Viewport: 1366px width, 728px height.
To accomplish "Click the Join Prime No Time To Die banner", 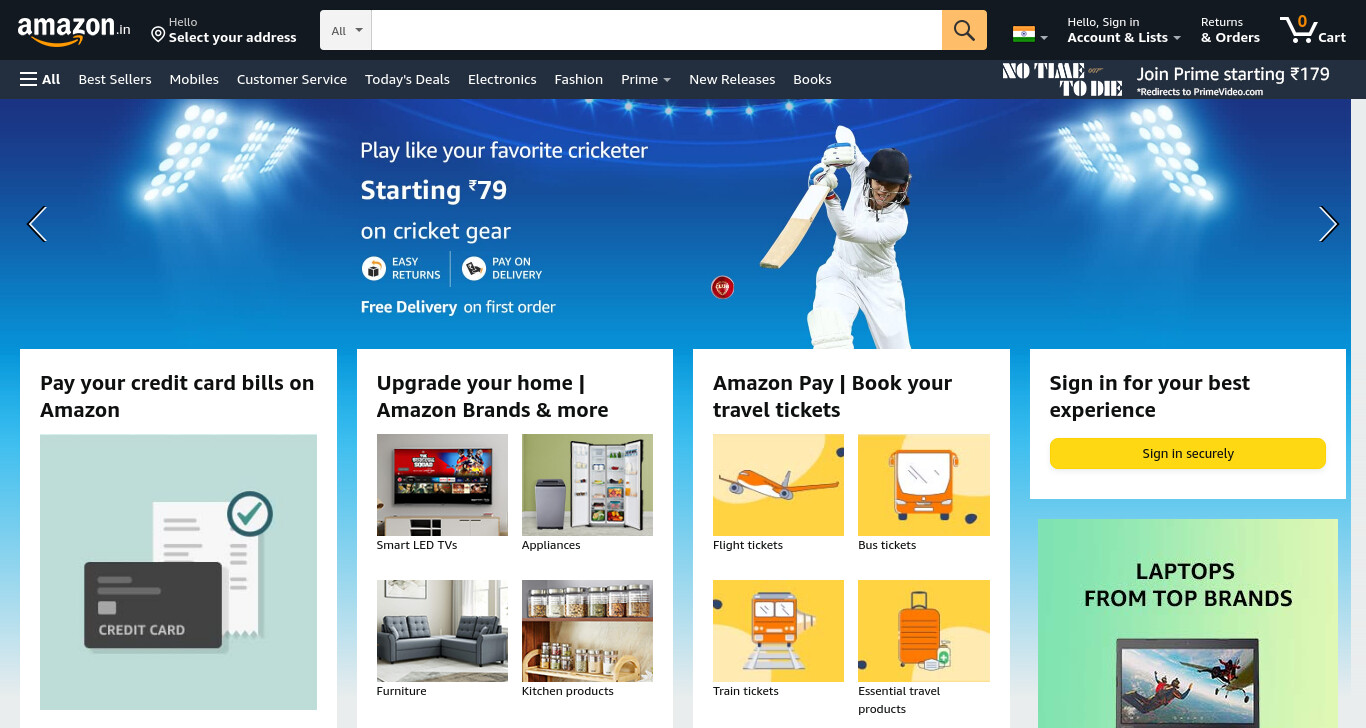I will click(x=1166, y=79).
